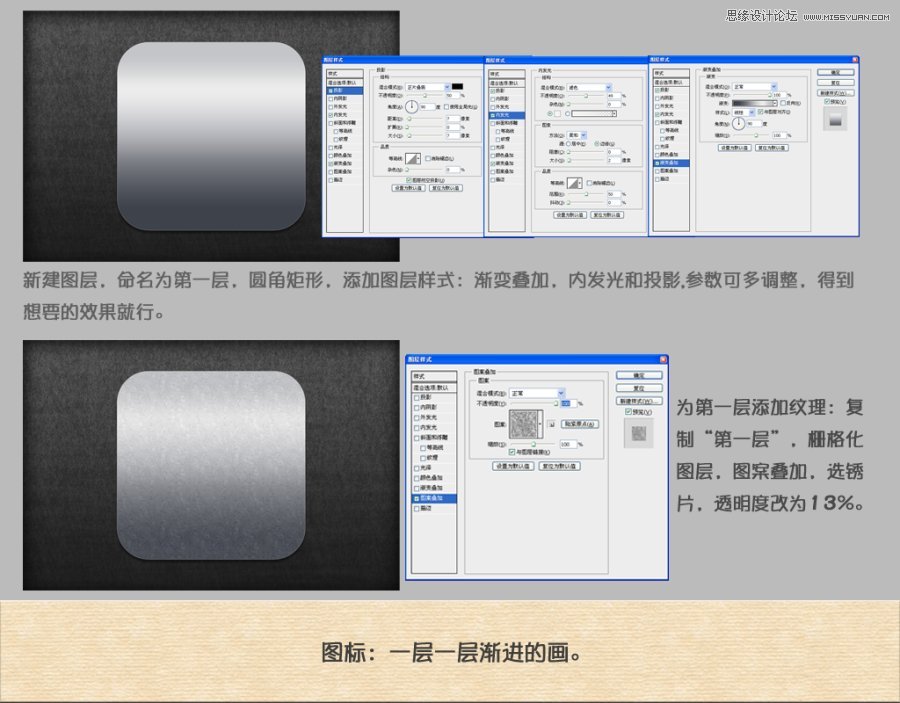Open contour picker thumbnail in Inner Glow dialog

click(575, 183)
